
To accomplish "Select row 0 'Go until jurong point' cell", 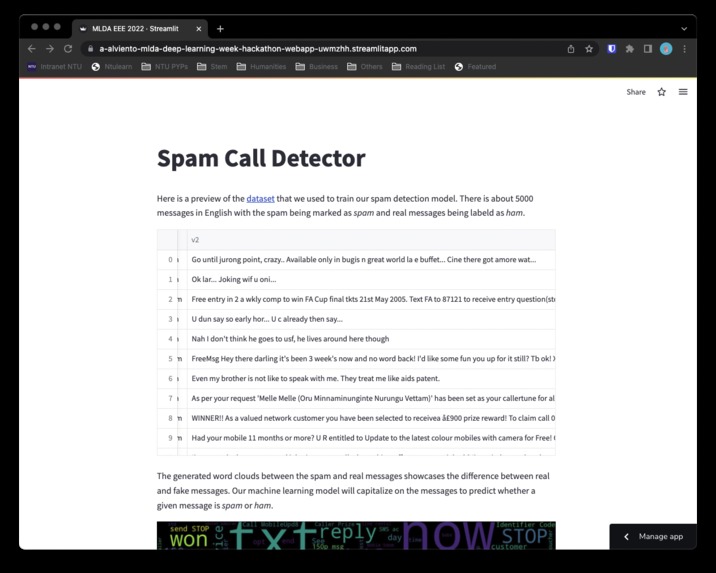I will [372, 259].
